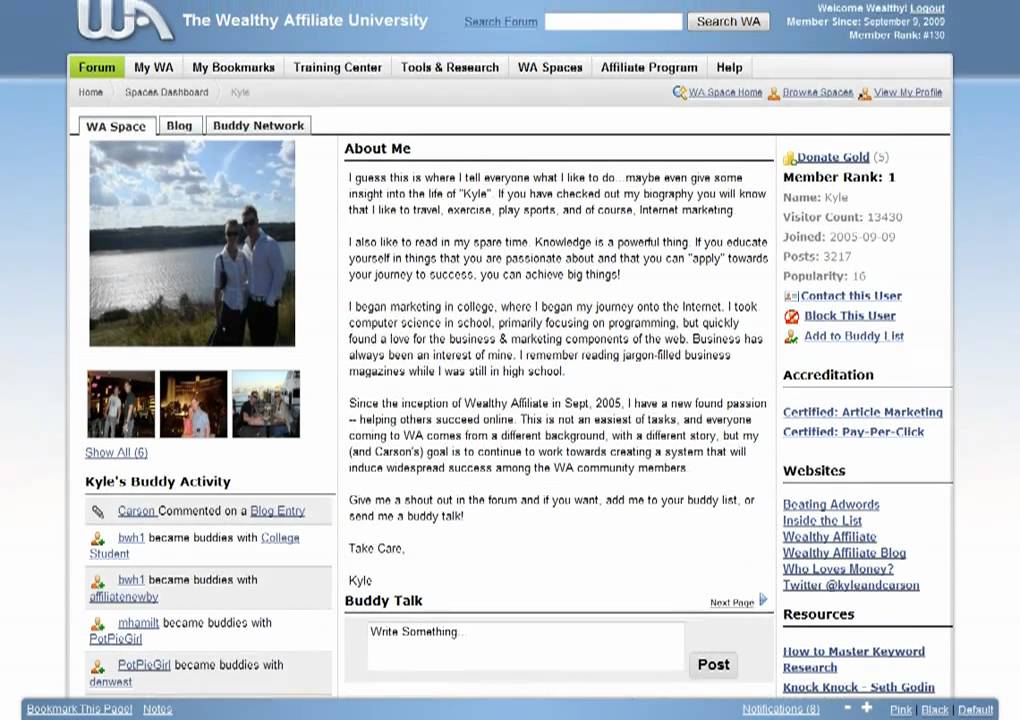Open How to Master Keyword Research link
The height and width of the screenshot is (720, 1020).
pos(853,659)
